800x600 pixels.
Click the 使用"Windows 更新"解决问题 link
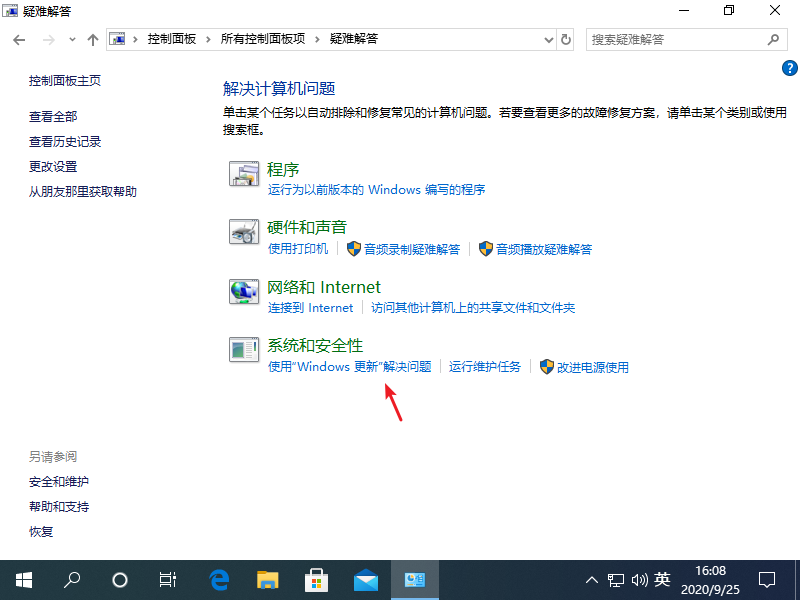pyautogui.click(x=348, y=367)
